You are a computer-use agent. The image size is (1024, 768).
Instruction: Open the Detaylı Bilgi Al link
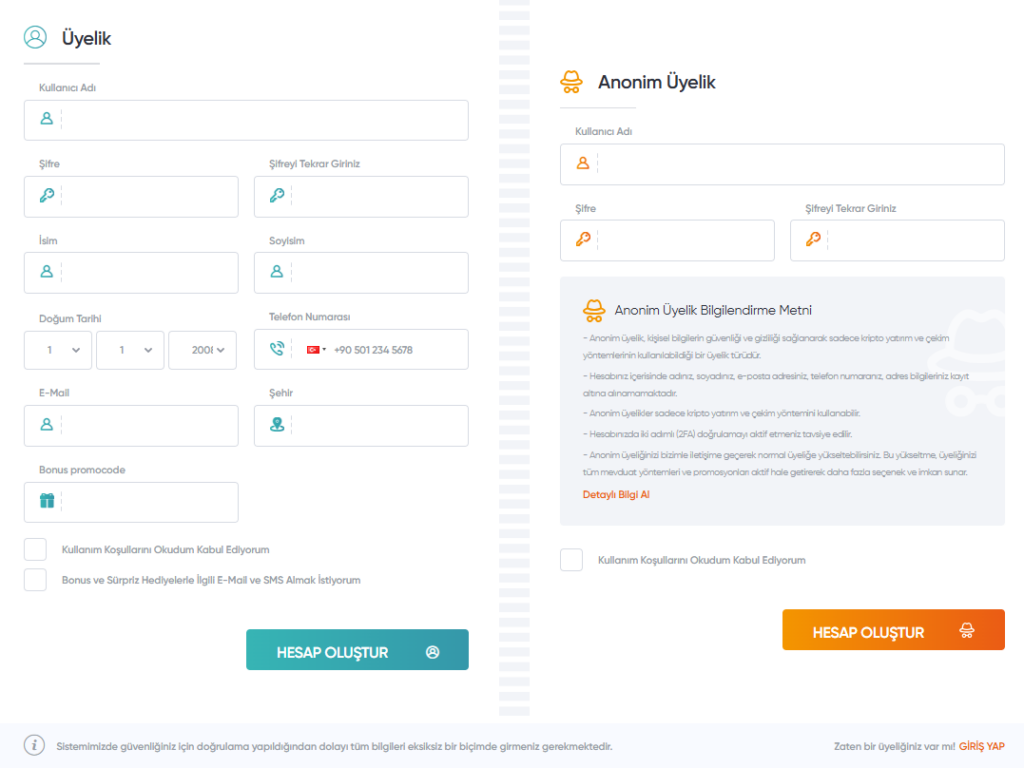[x=616, y=494]
